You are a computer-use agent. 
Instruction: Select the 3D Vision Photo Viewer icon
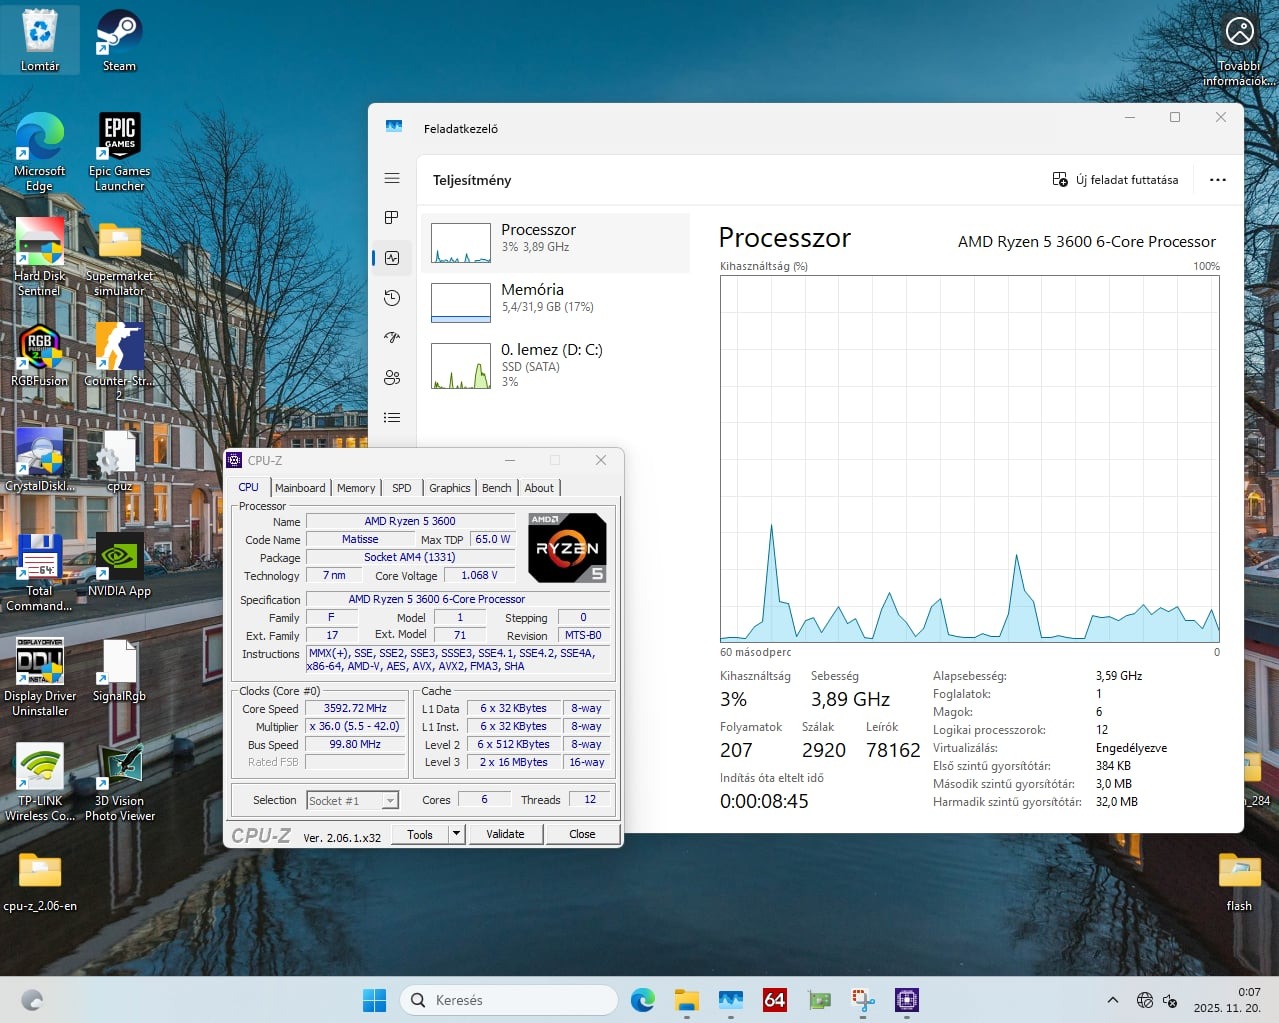coord(119,782)
